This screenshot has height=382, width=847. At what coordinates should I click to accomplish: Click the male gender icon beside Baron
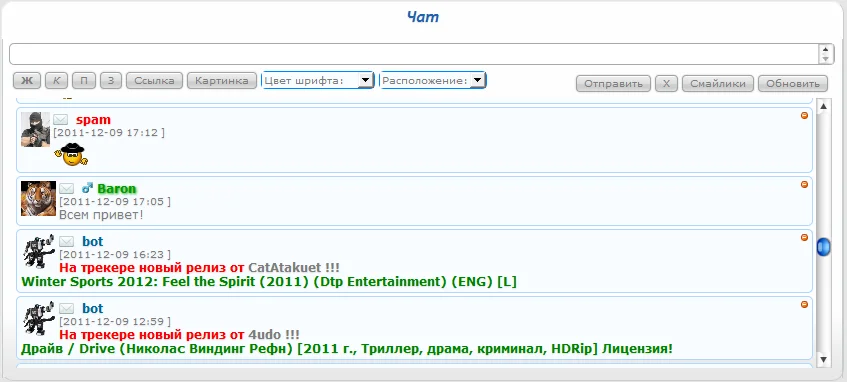click(x=87, y=189)
